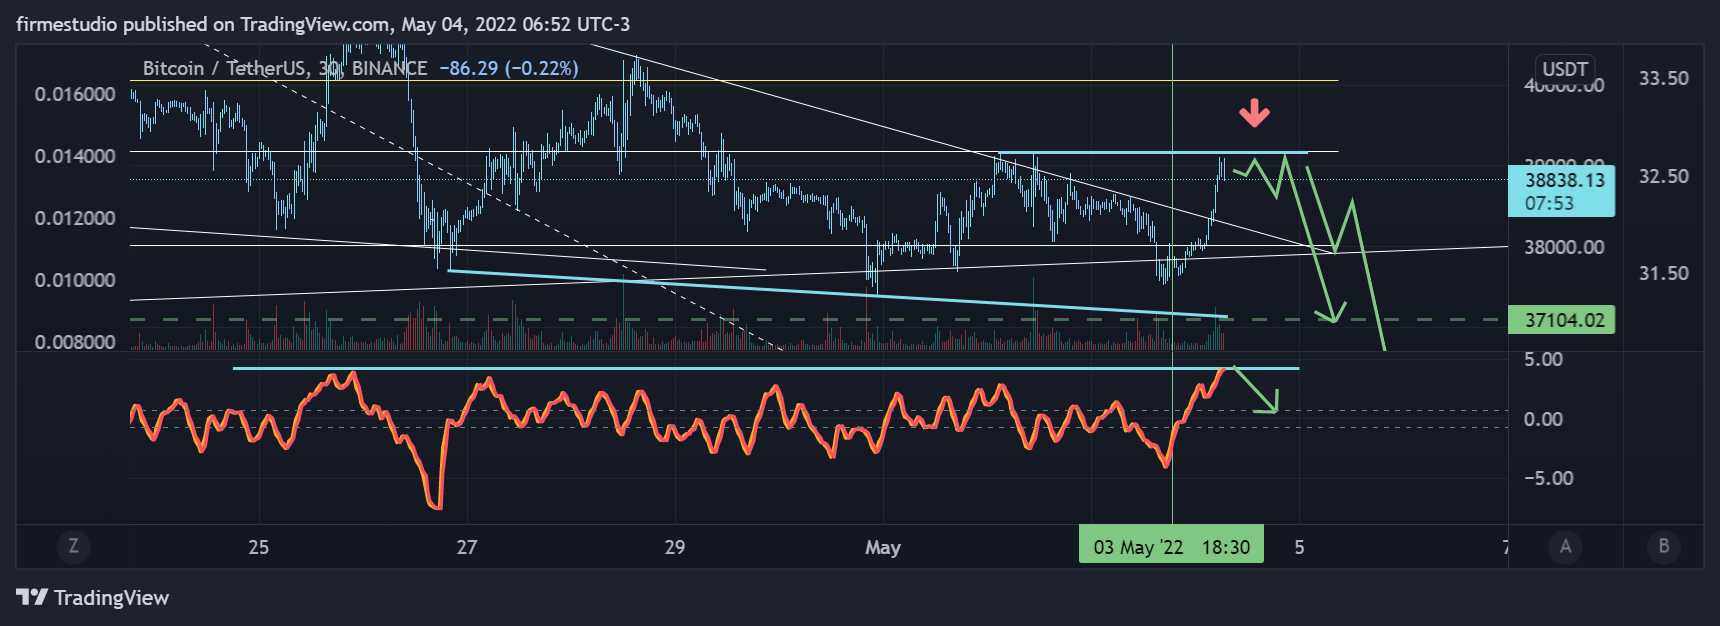The height and width of the screenshot is (626, 1720).
Task: Click the −5.00 indicator axis value
Action: (x=1548, y=478)
